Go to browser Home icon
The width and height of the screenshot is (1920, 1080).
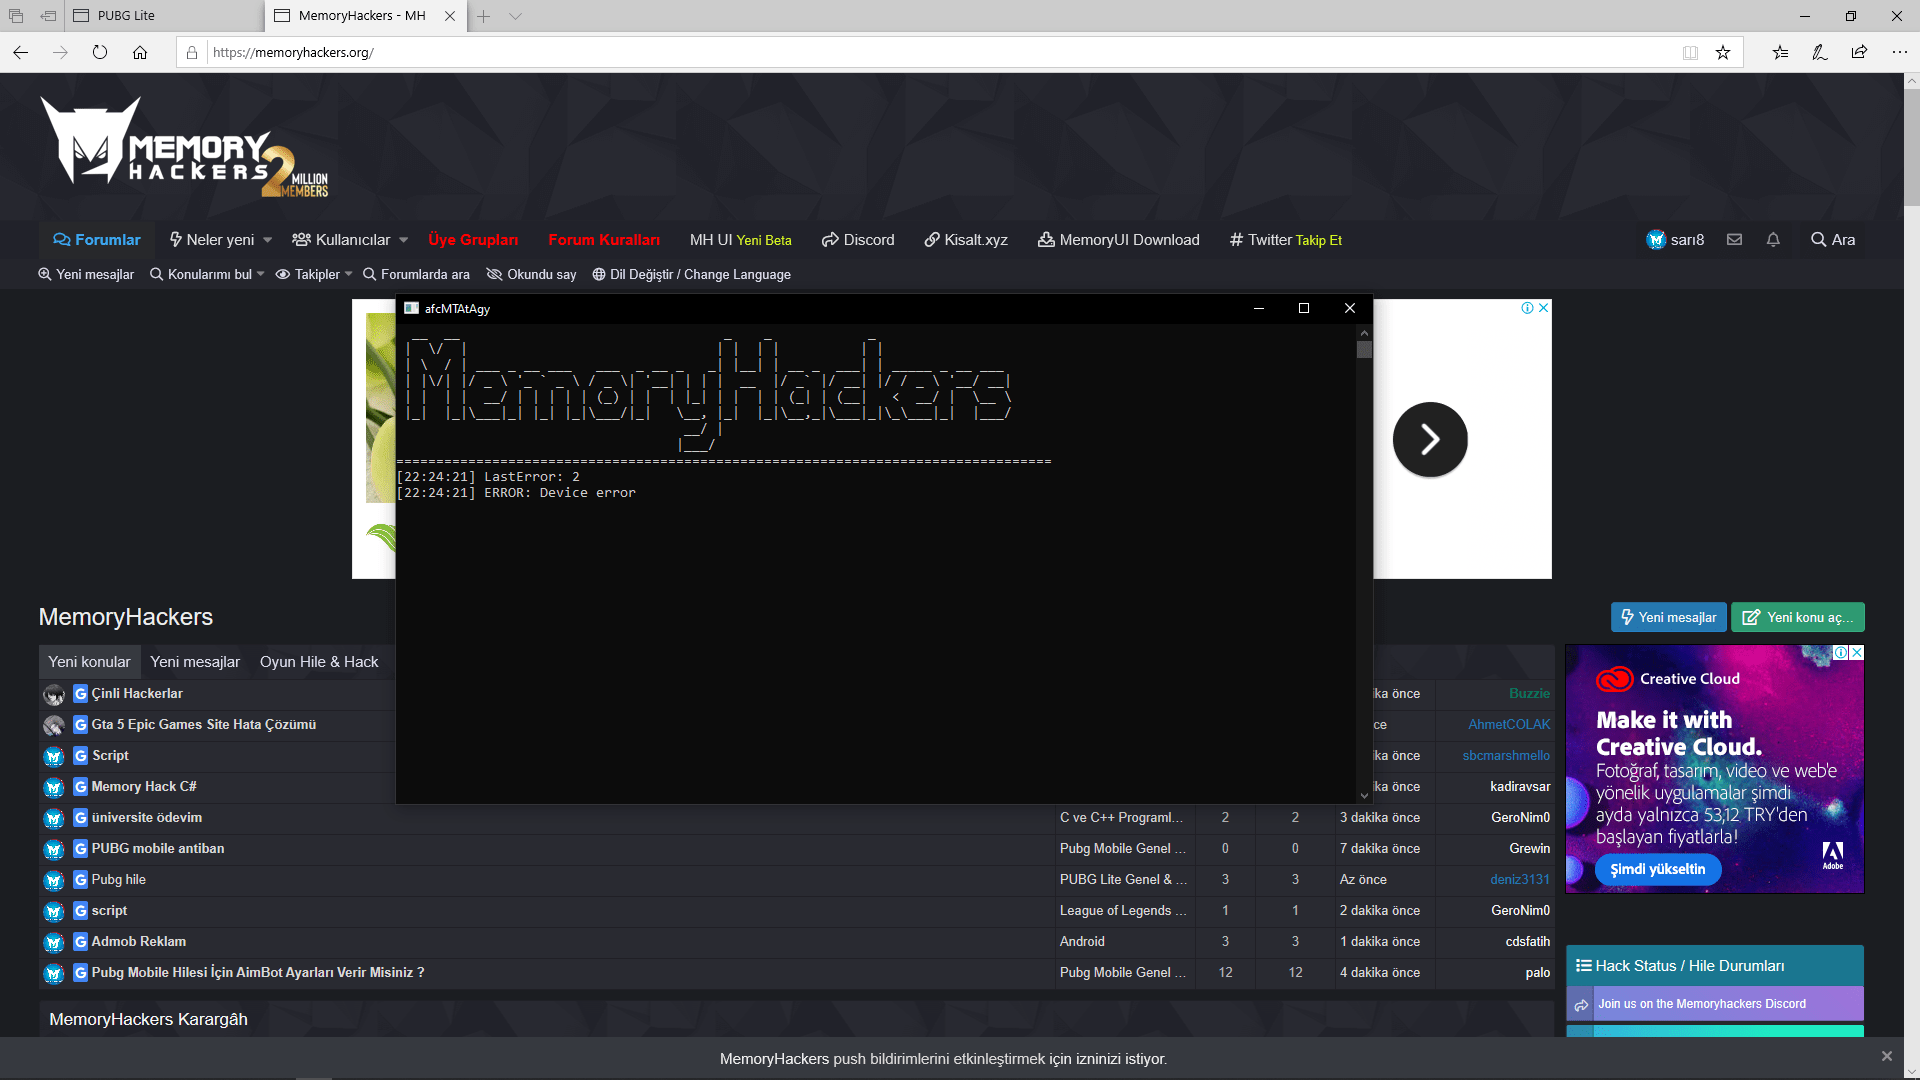(140, 52)
